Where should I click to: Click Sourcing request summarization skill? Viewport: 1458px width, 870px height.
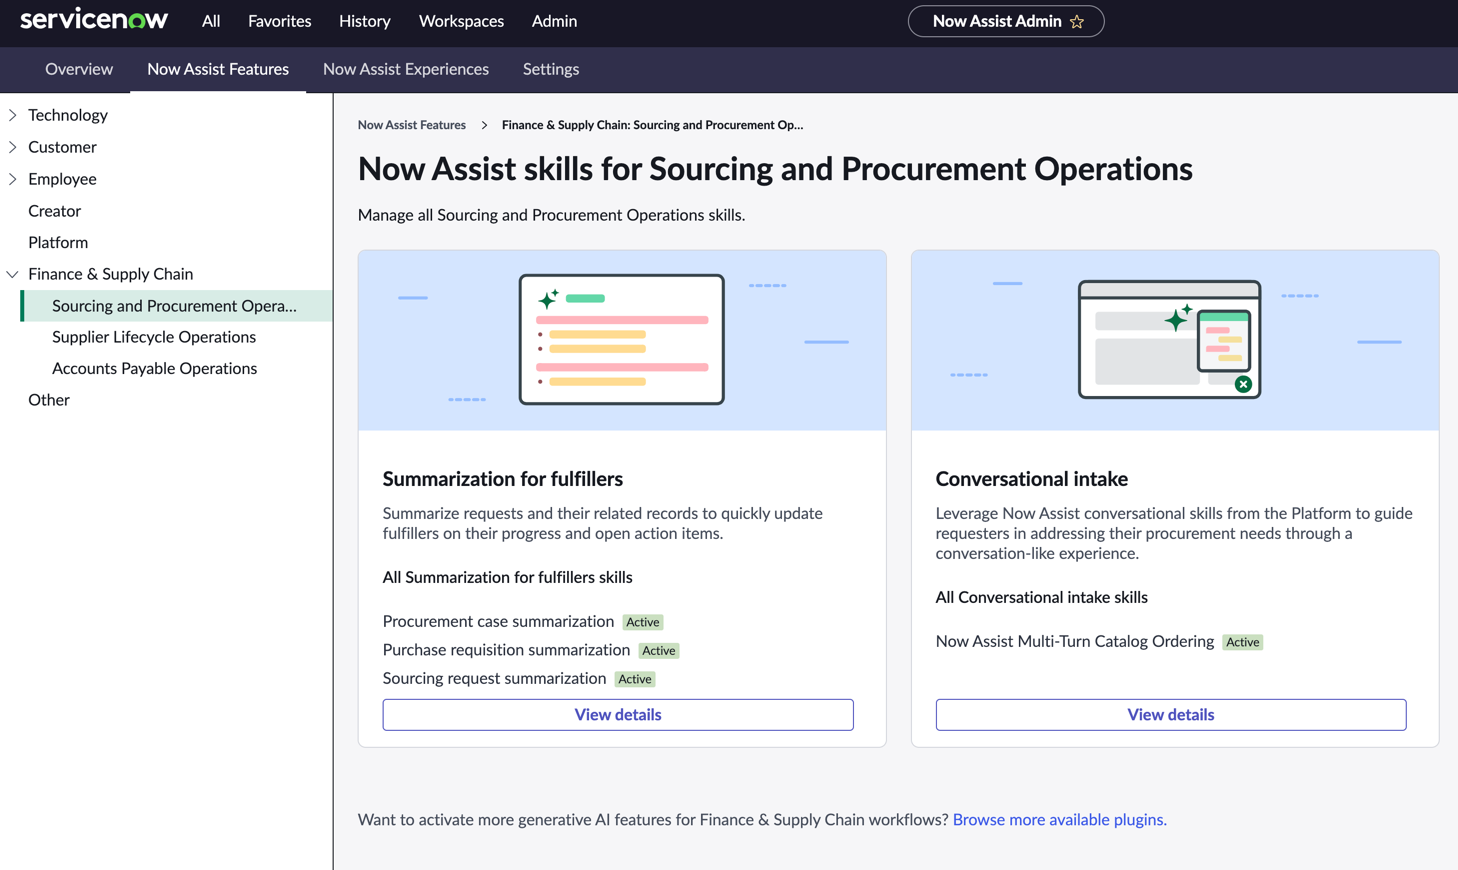point(494,678)
